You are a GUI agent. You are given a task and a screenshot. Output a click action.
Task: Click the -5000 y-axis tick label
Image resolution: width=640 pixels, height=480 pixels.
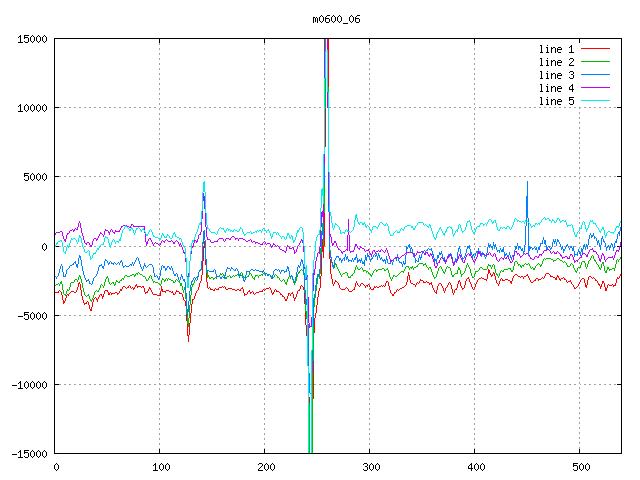tap(32, 315)
